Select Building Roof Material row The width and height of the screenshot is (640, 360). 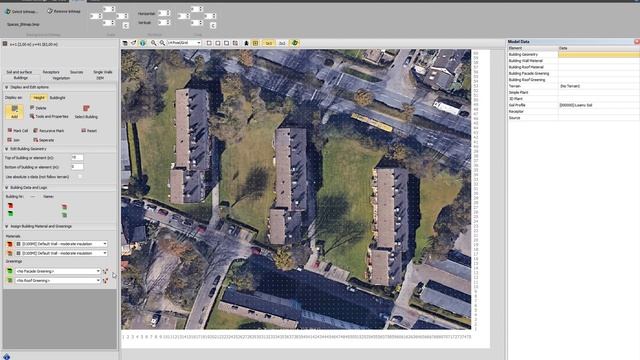pos(573,67)
